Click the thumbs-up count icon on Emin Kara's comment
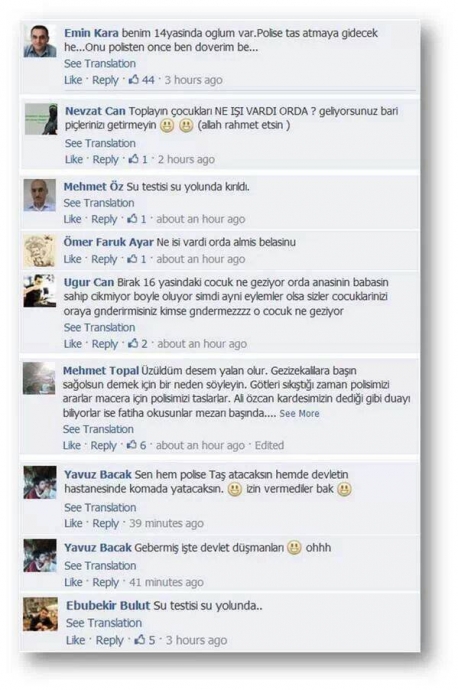The image size is (458, 690). point(134,80)
